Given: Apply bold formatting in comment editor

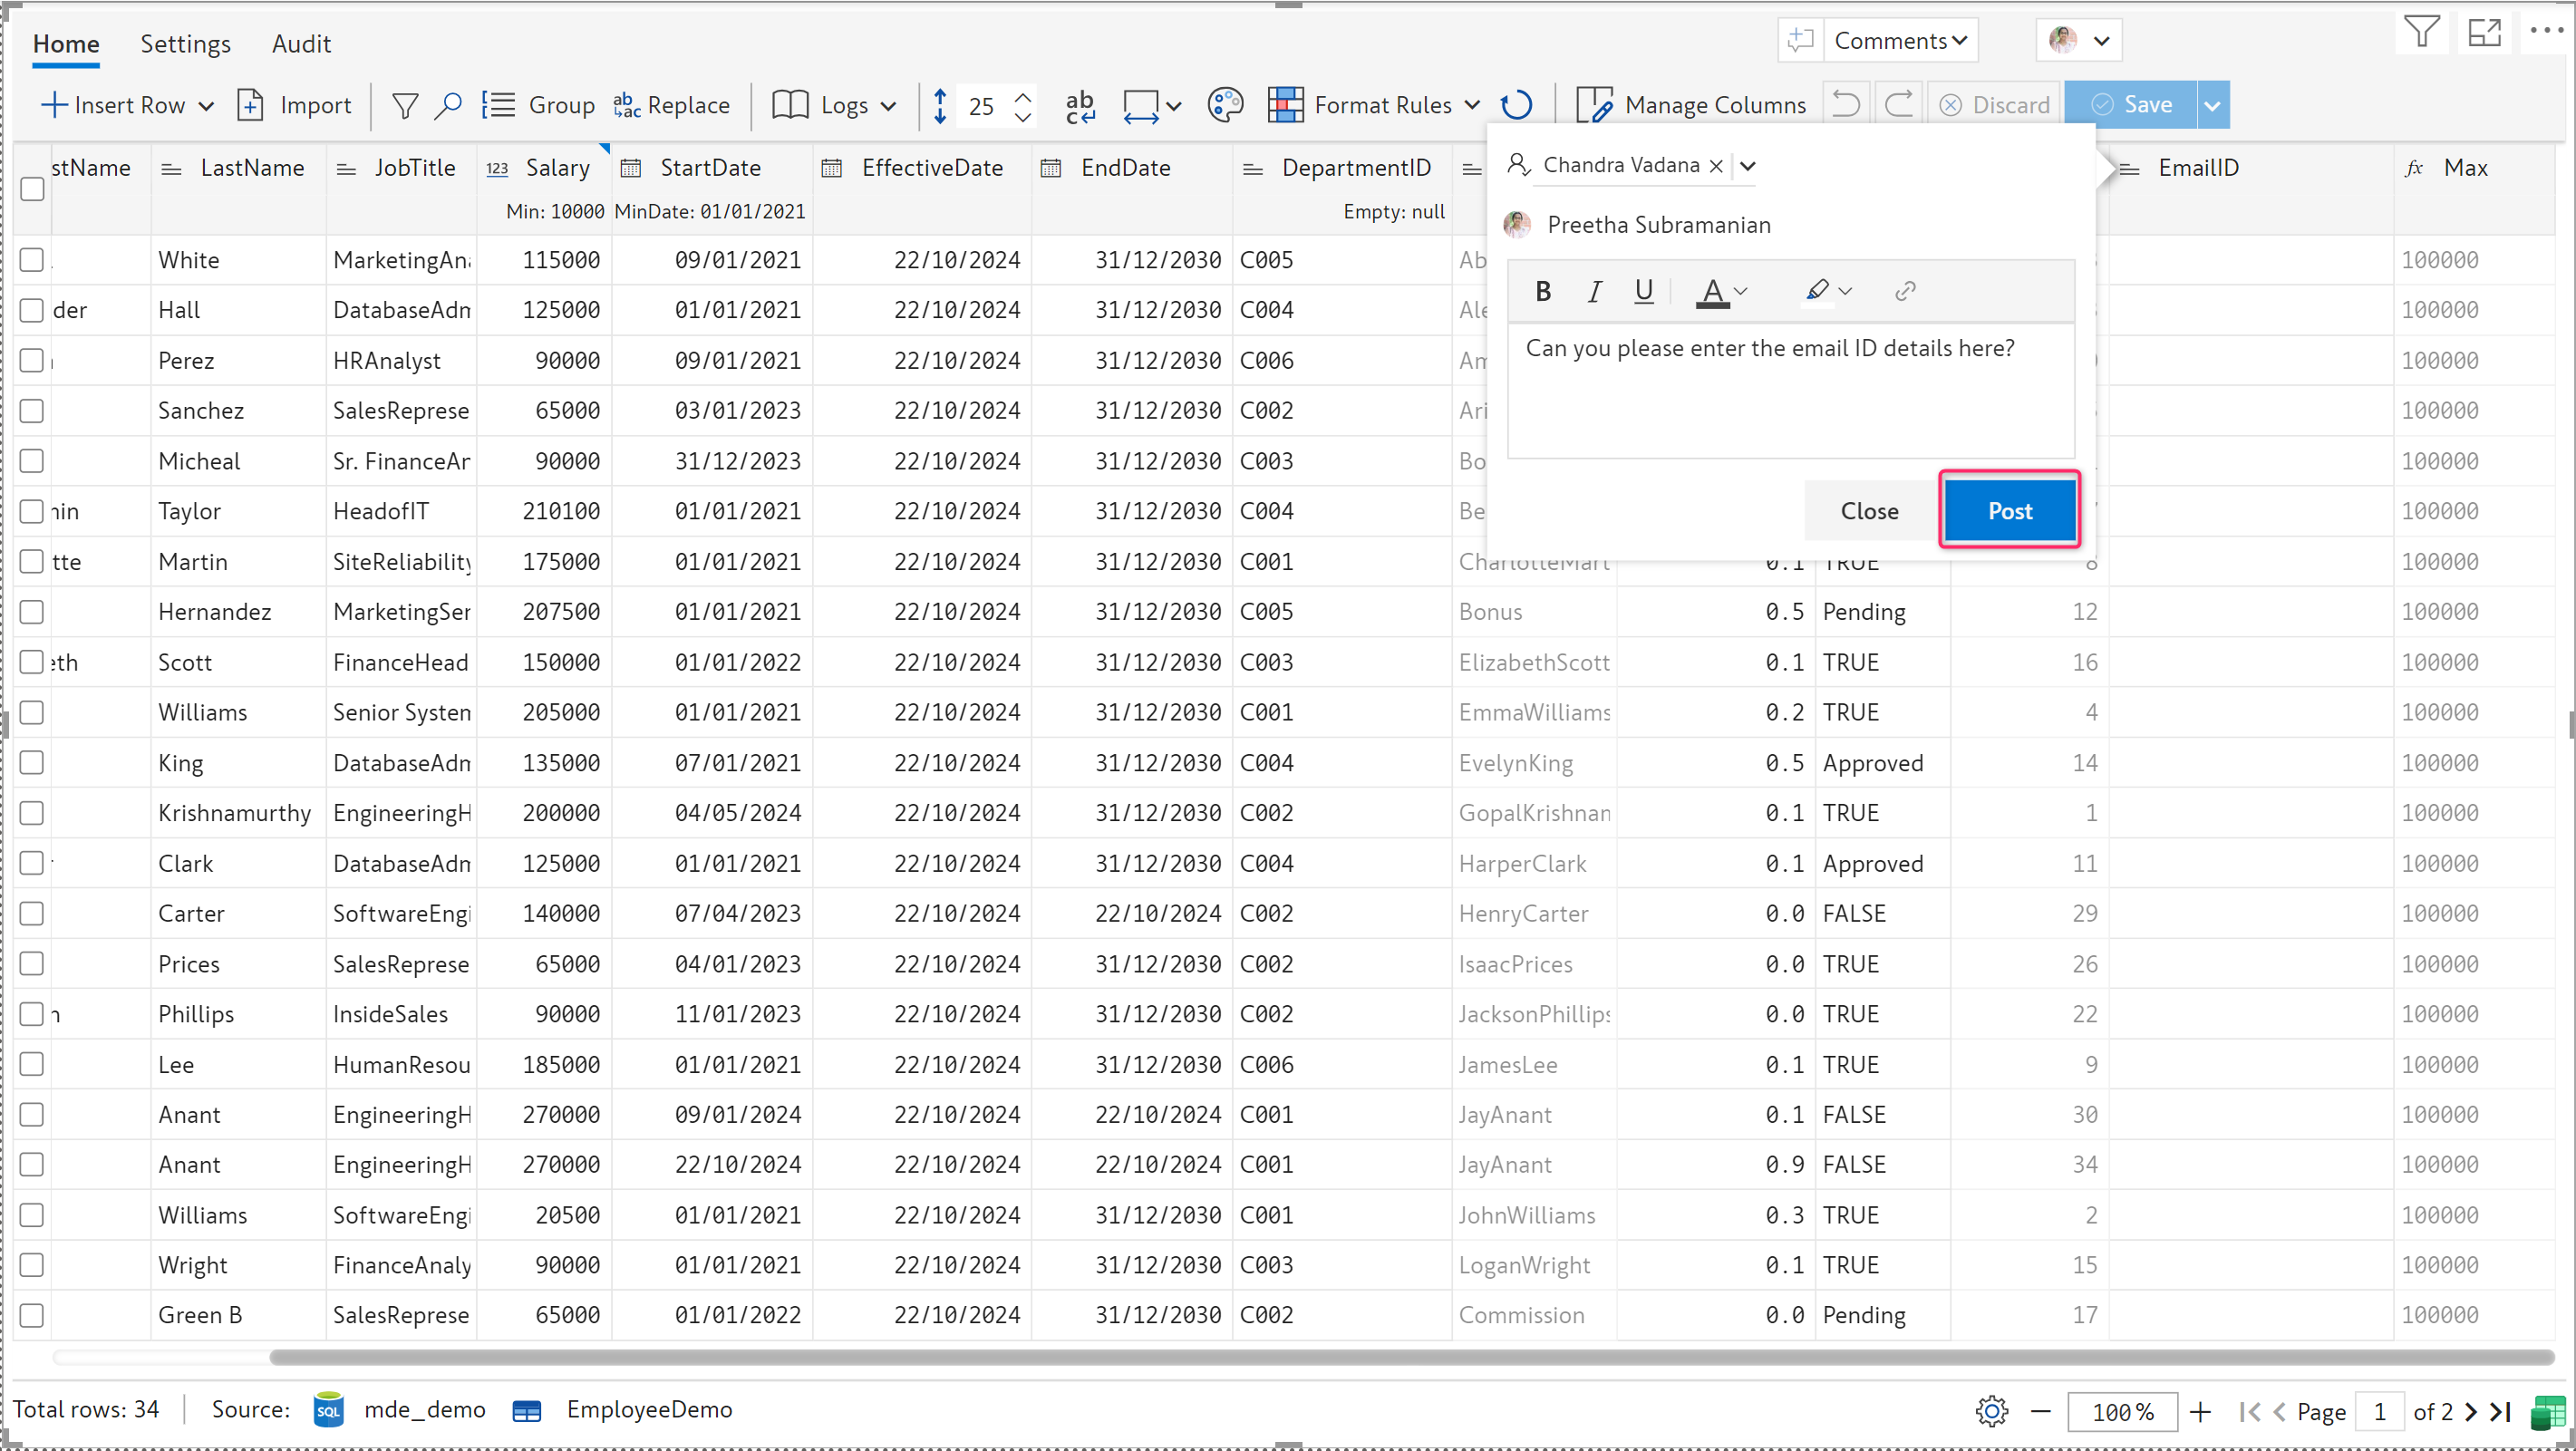Looking at the screenshot, I should coord(1542,291).
